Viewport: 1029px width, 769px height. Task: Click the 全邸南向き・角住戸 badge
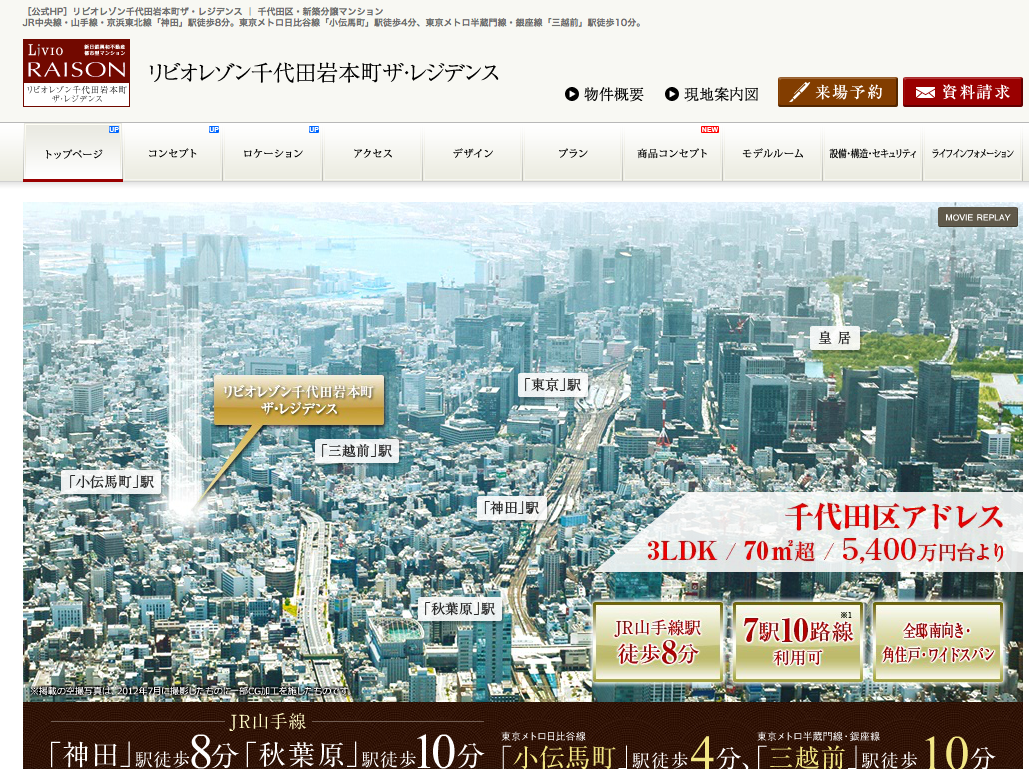[937, 642]
